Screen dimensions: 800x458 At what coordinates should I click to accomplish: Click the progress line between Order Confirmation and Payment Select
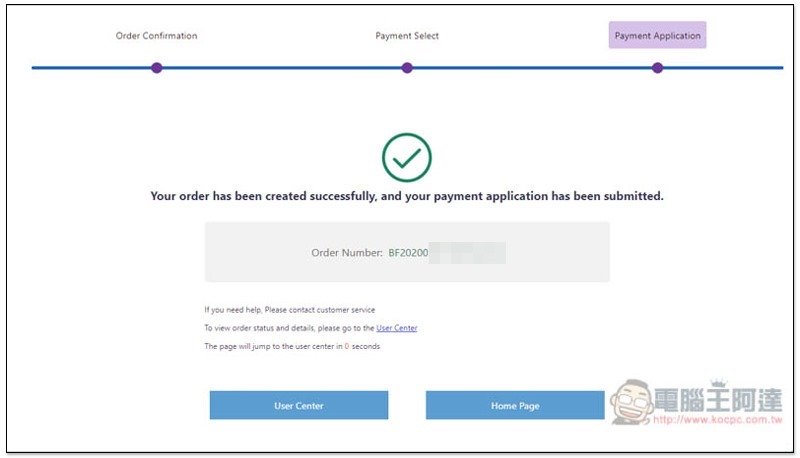(282, 68)
